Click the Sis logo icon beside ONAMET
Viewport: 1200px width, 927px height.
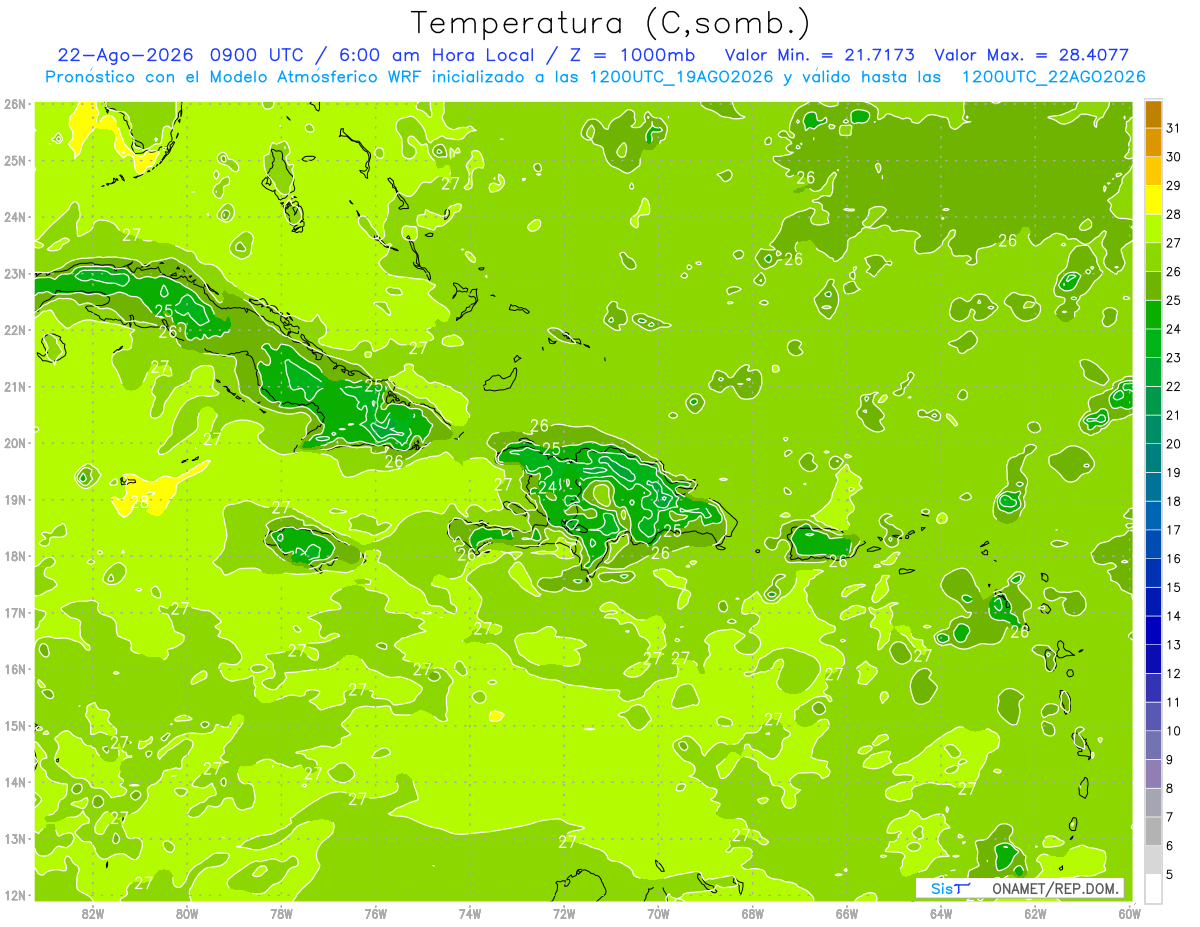pos(950,888)
